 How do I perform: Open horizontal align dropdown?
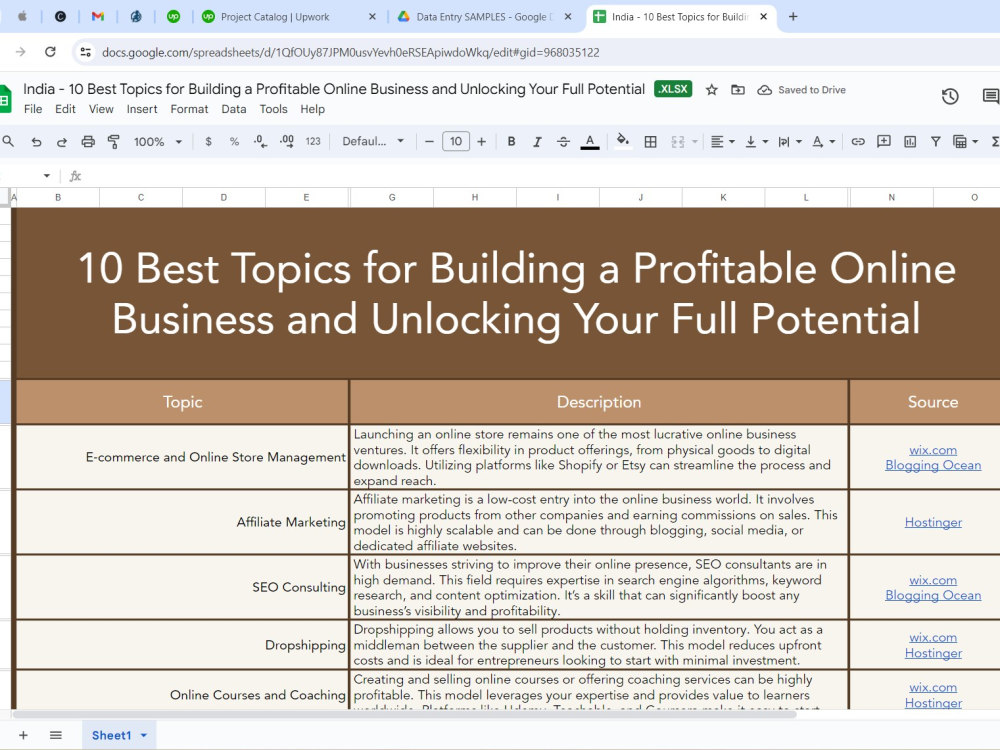723,142
